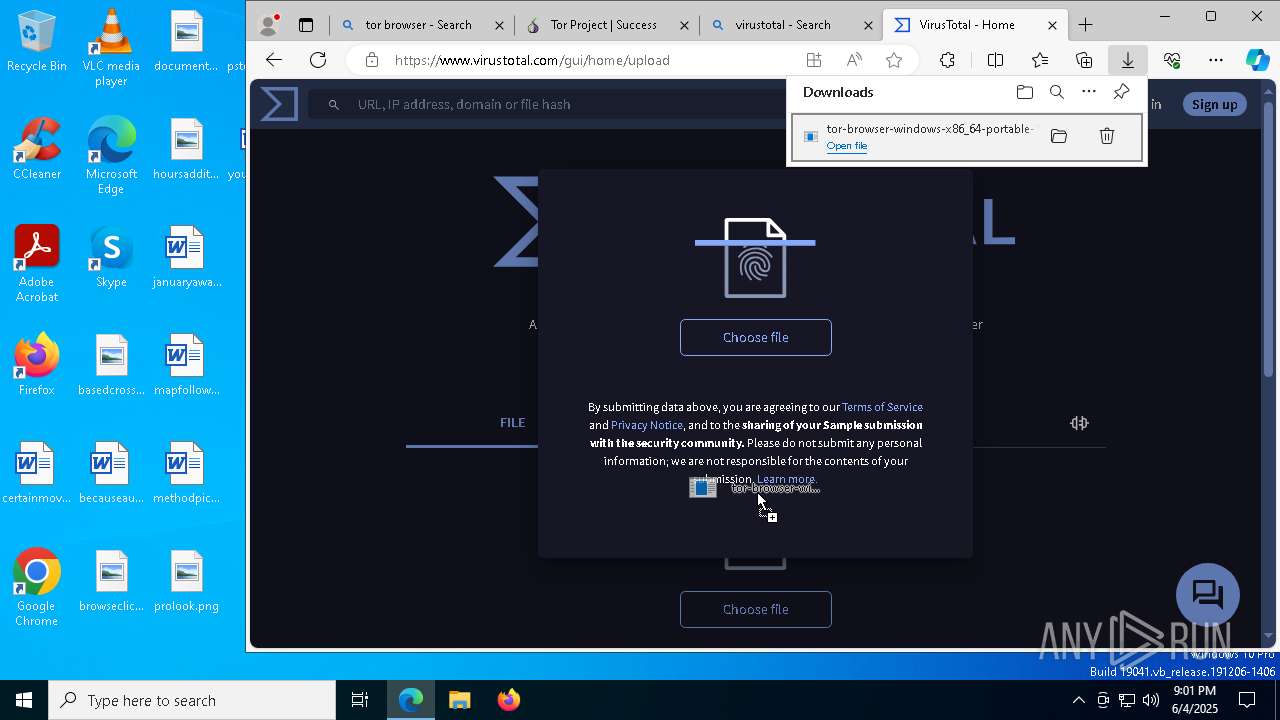Screen dimensions: 1280x720
Task: Click the Edge profile avatar
Action: click(268, 25)
